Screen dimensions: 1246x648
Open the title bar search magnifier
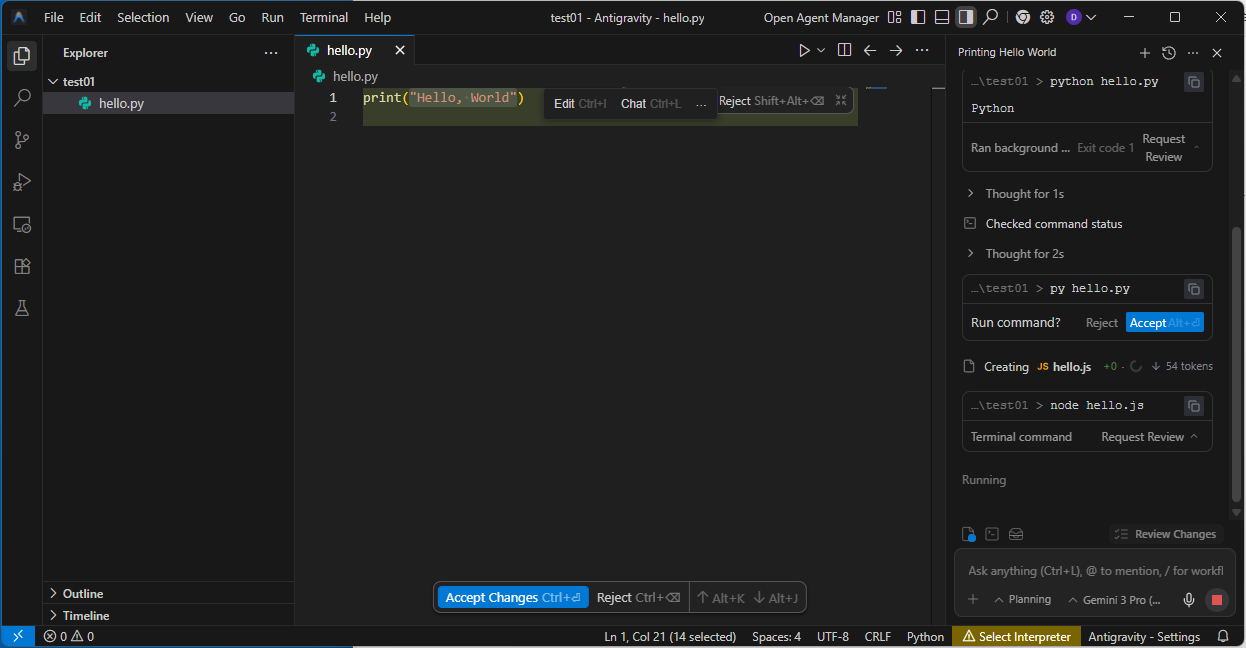point(990,17)
